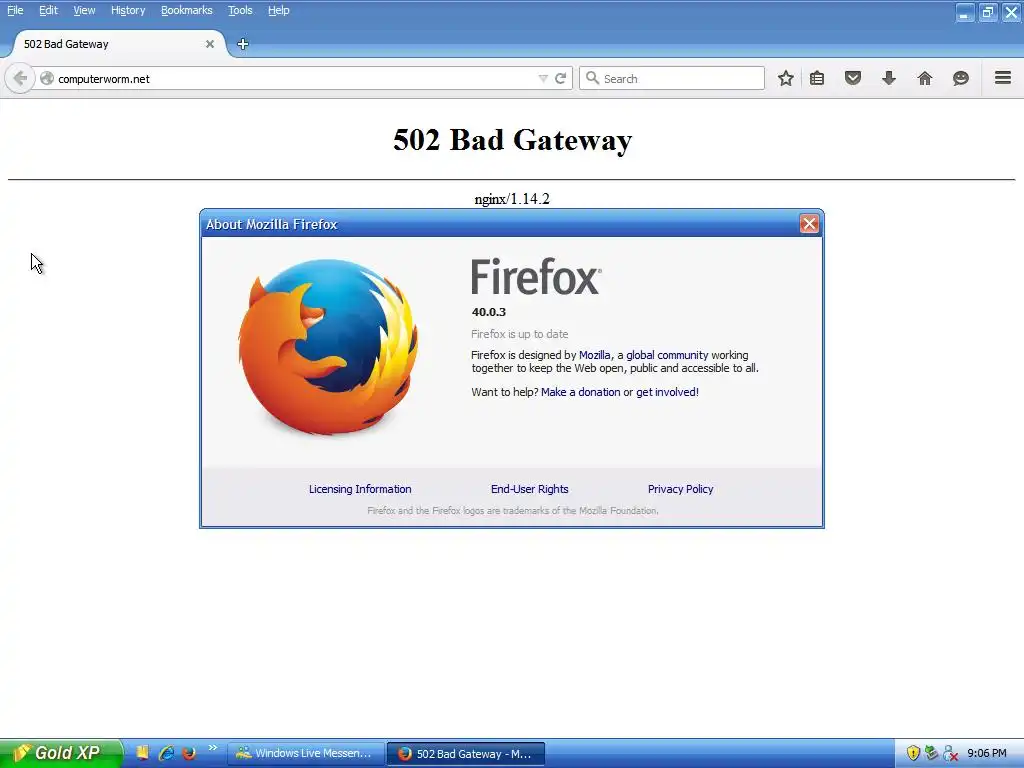Launch Firefox from quick launch
Screen dimensions: 1024x768
coord(189,753)
